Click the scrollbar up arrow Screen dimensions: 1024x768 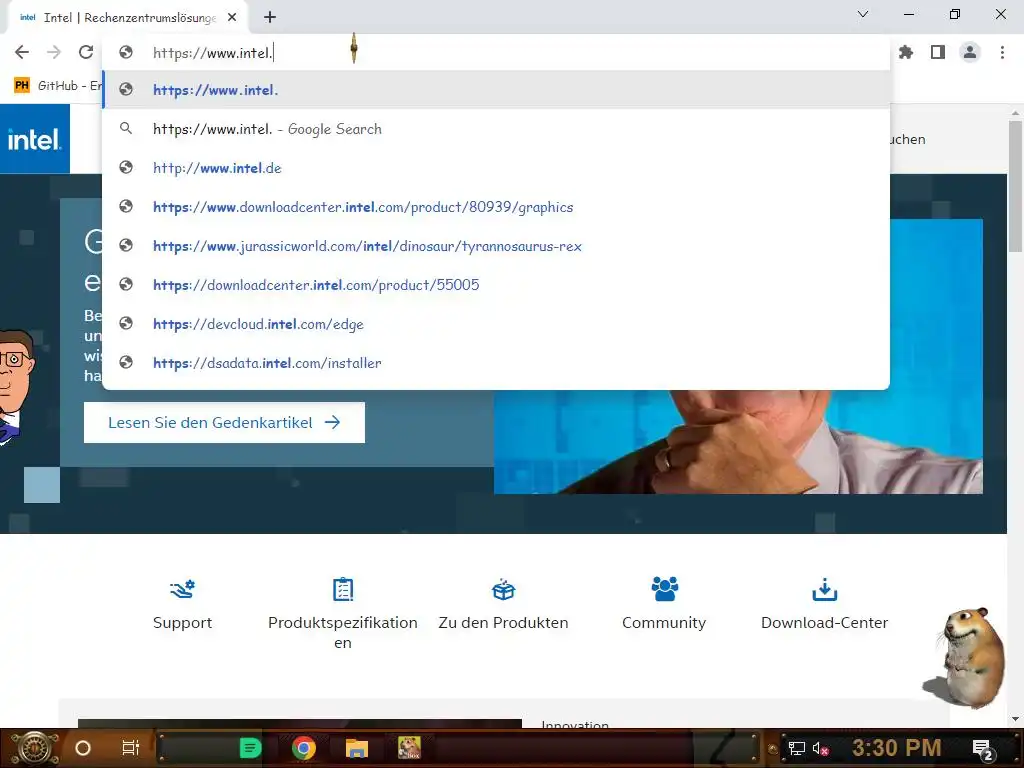(x=1015, y=112)
